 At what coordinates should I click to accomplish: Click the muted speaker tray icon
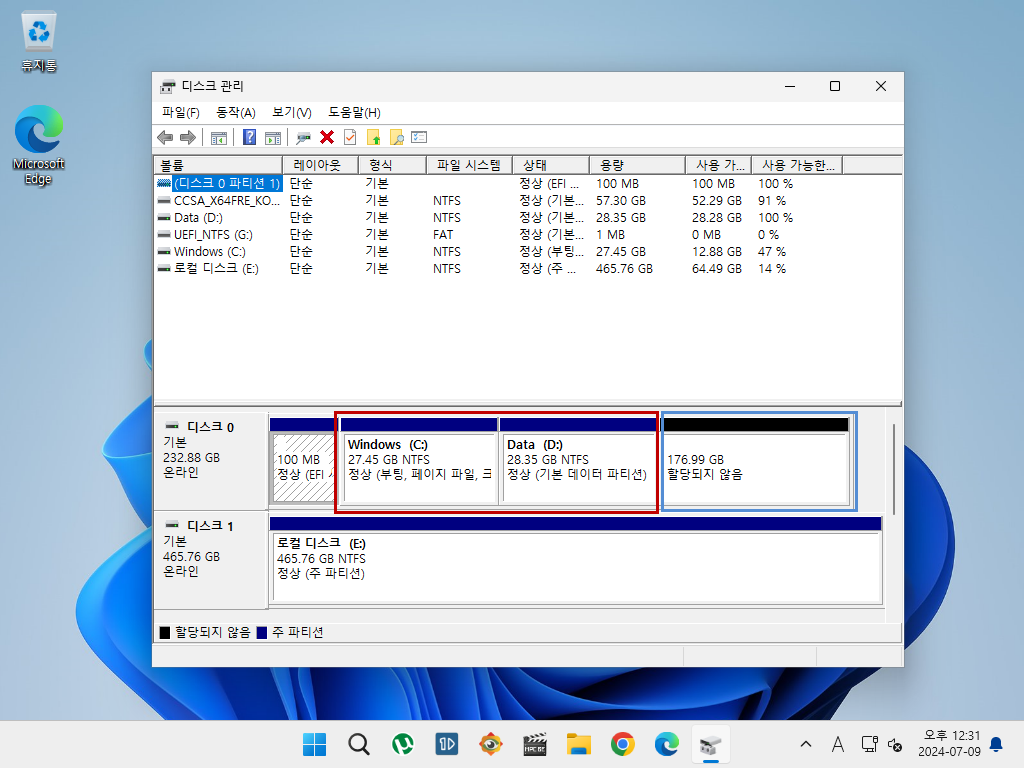(895, 744)
